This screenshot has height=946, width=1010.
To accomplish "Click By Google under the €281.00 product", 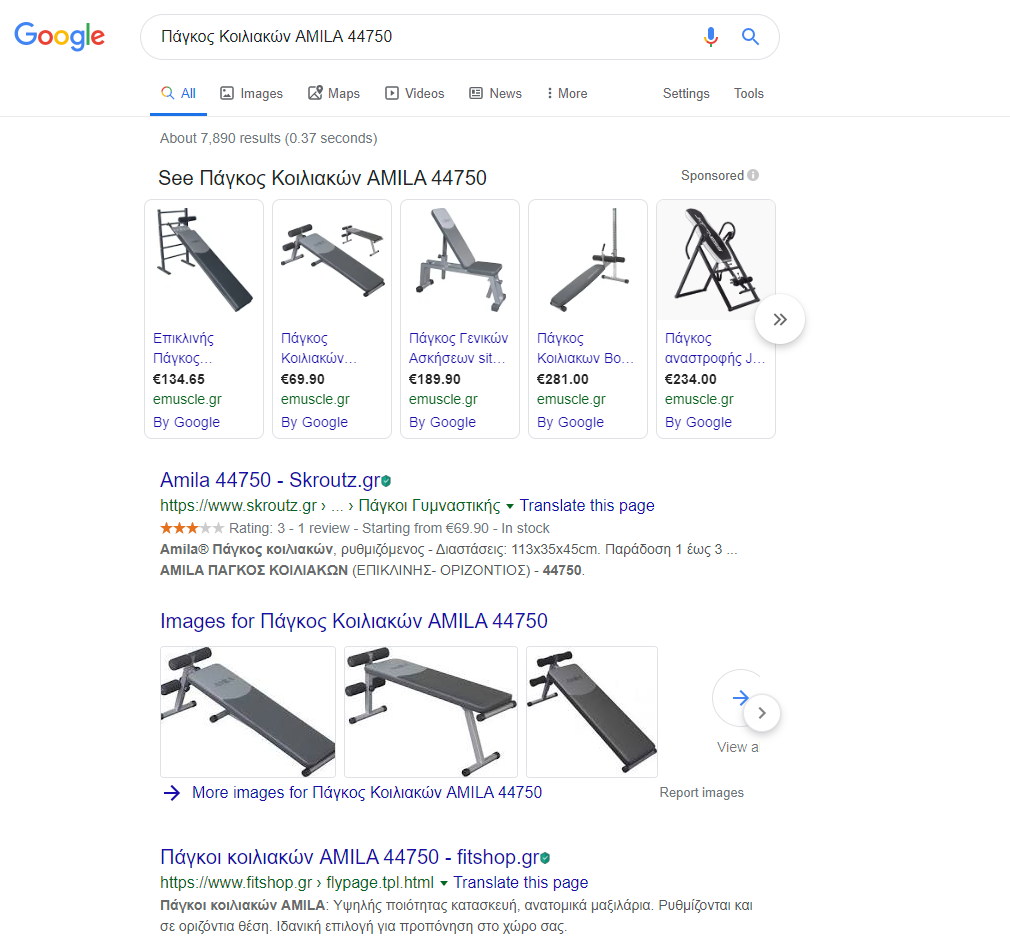I will point(571,422).
